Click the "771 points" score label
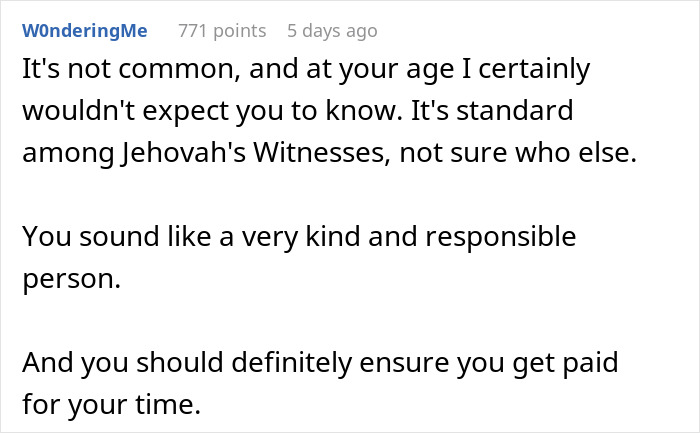Viewport: 700px width, 433px height. [222, 31]
